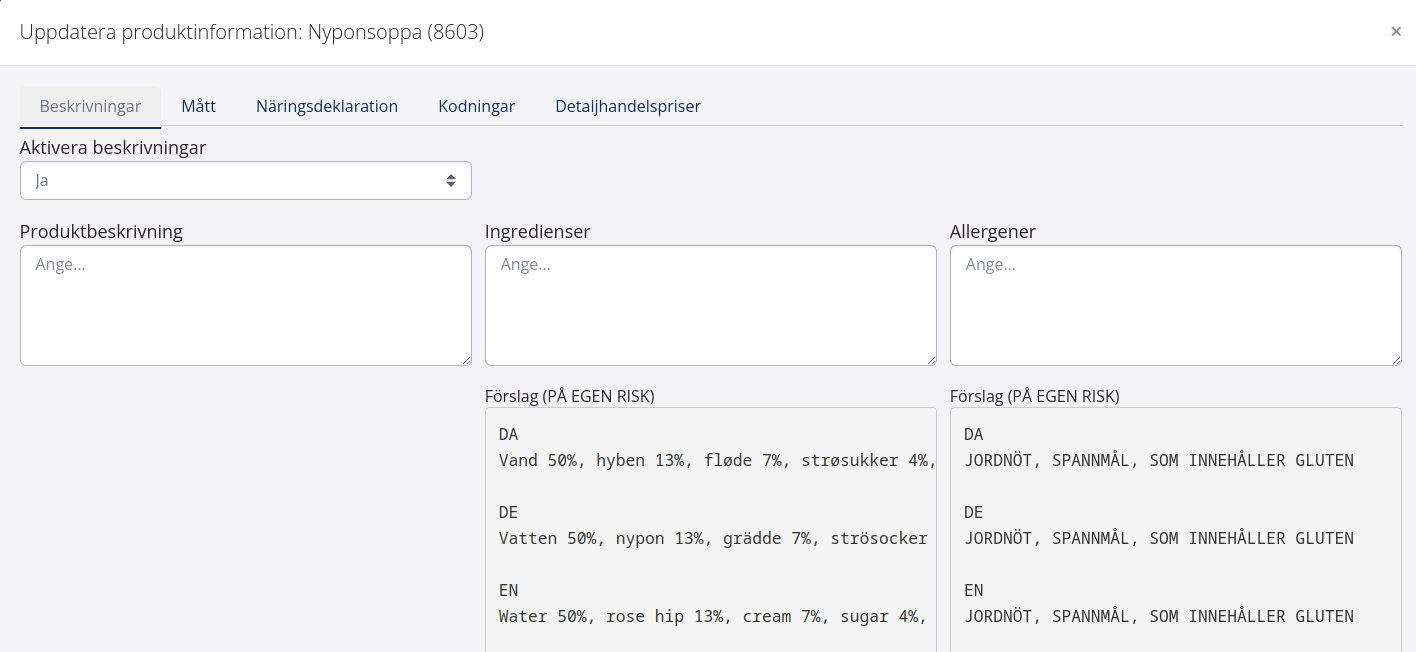Click into the Allergener text area
Screen dimensions: 1416x652
(1176, 305)
